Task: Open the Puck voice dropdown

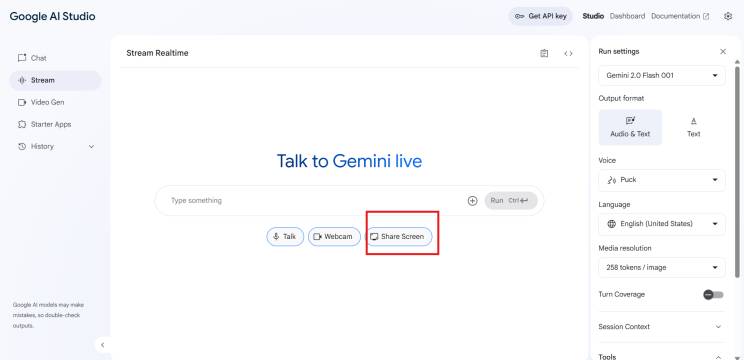Action: (x=662, y=180)
